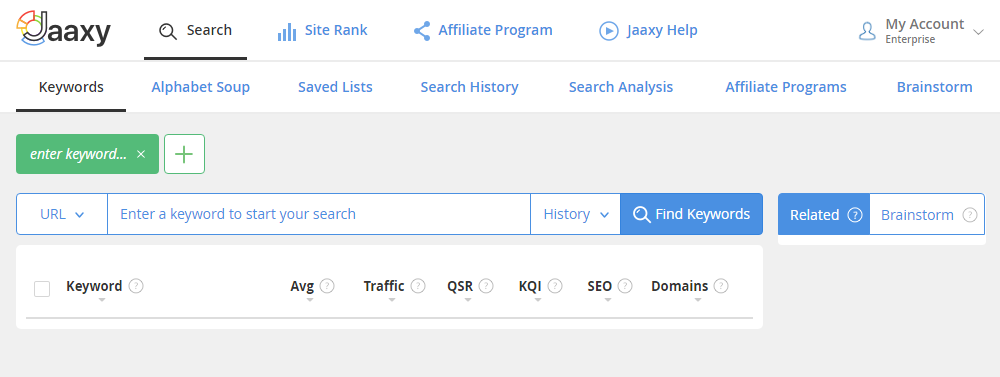The width and height of the screenshot is (1000, 377).
Task: Sort by KQI column arrow
Action: 538,300
